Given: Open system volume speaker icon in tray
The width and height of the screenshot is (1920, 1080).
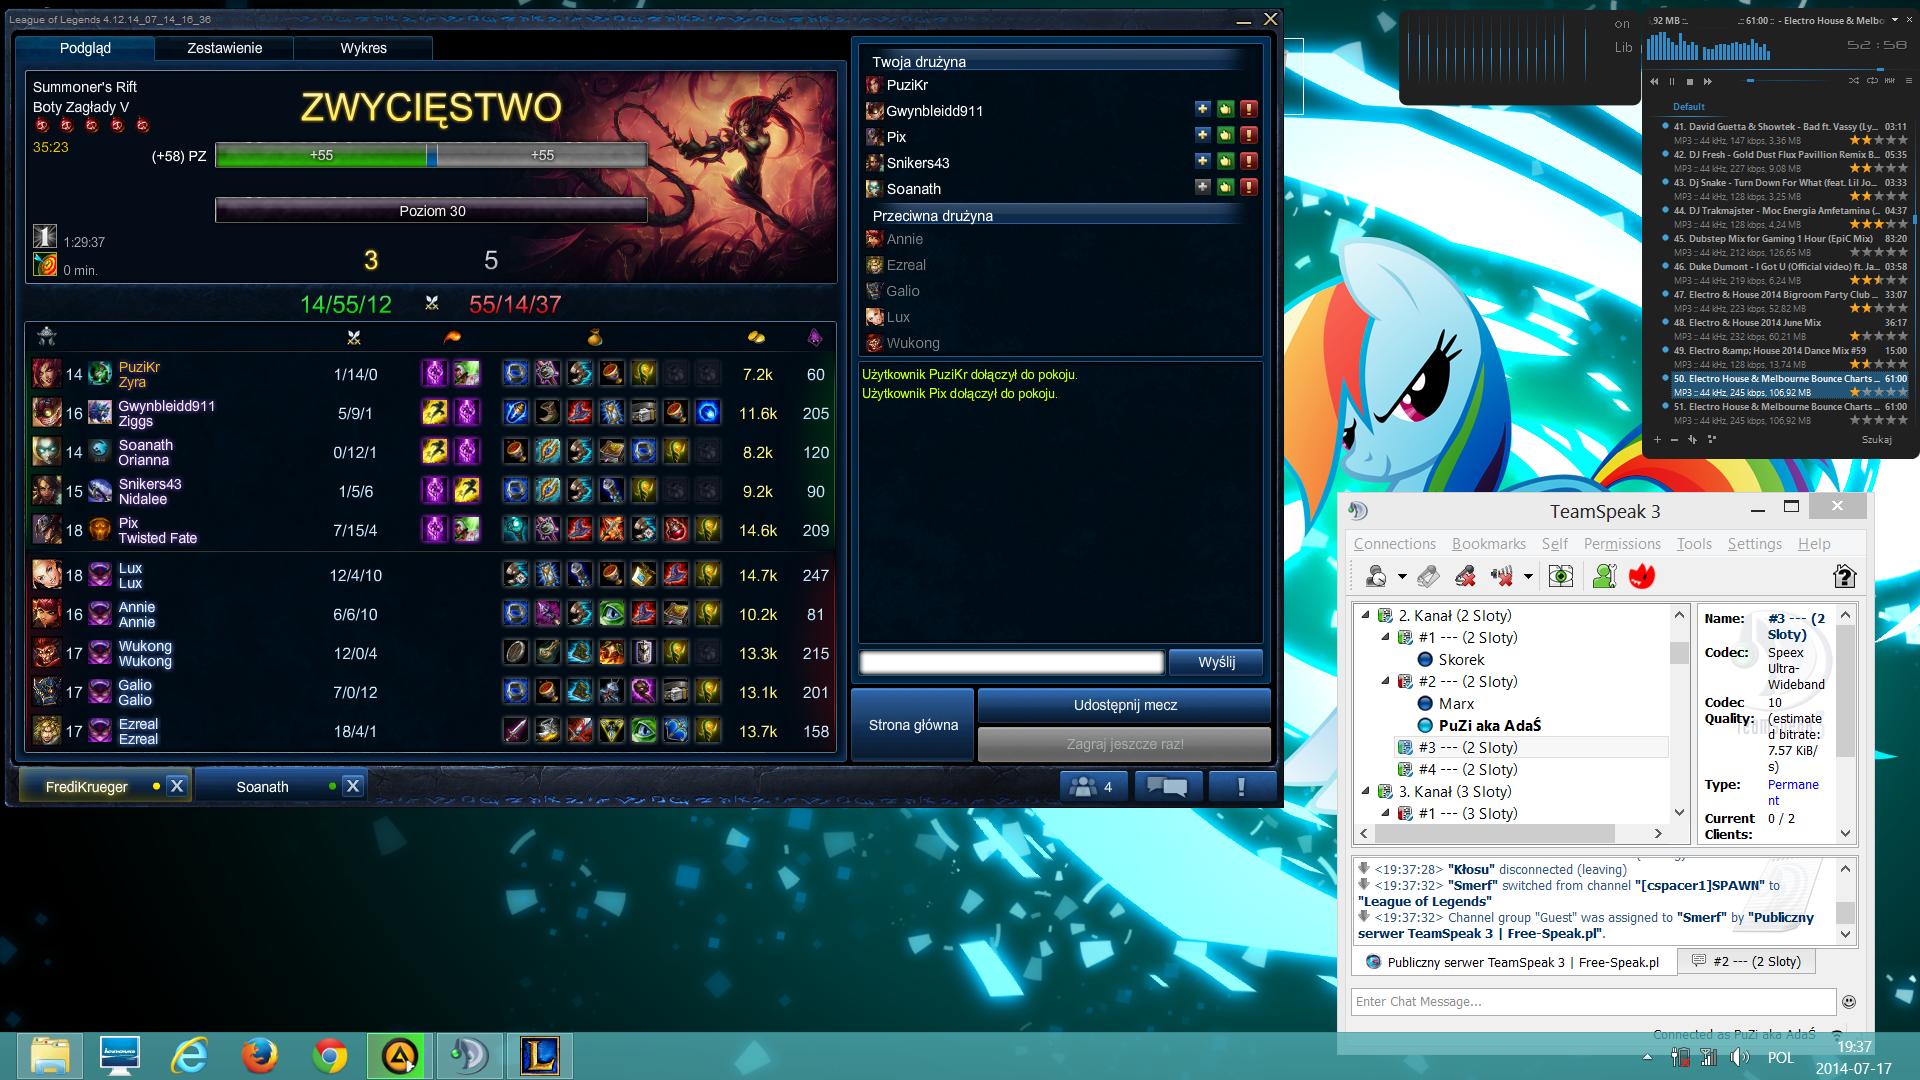Looking at the screenshot, I should [1740, 1057].
